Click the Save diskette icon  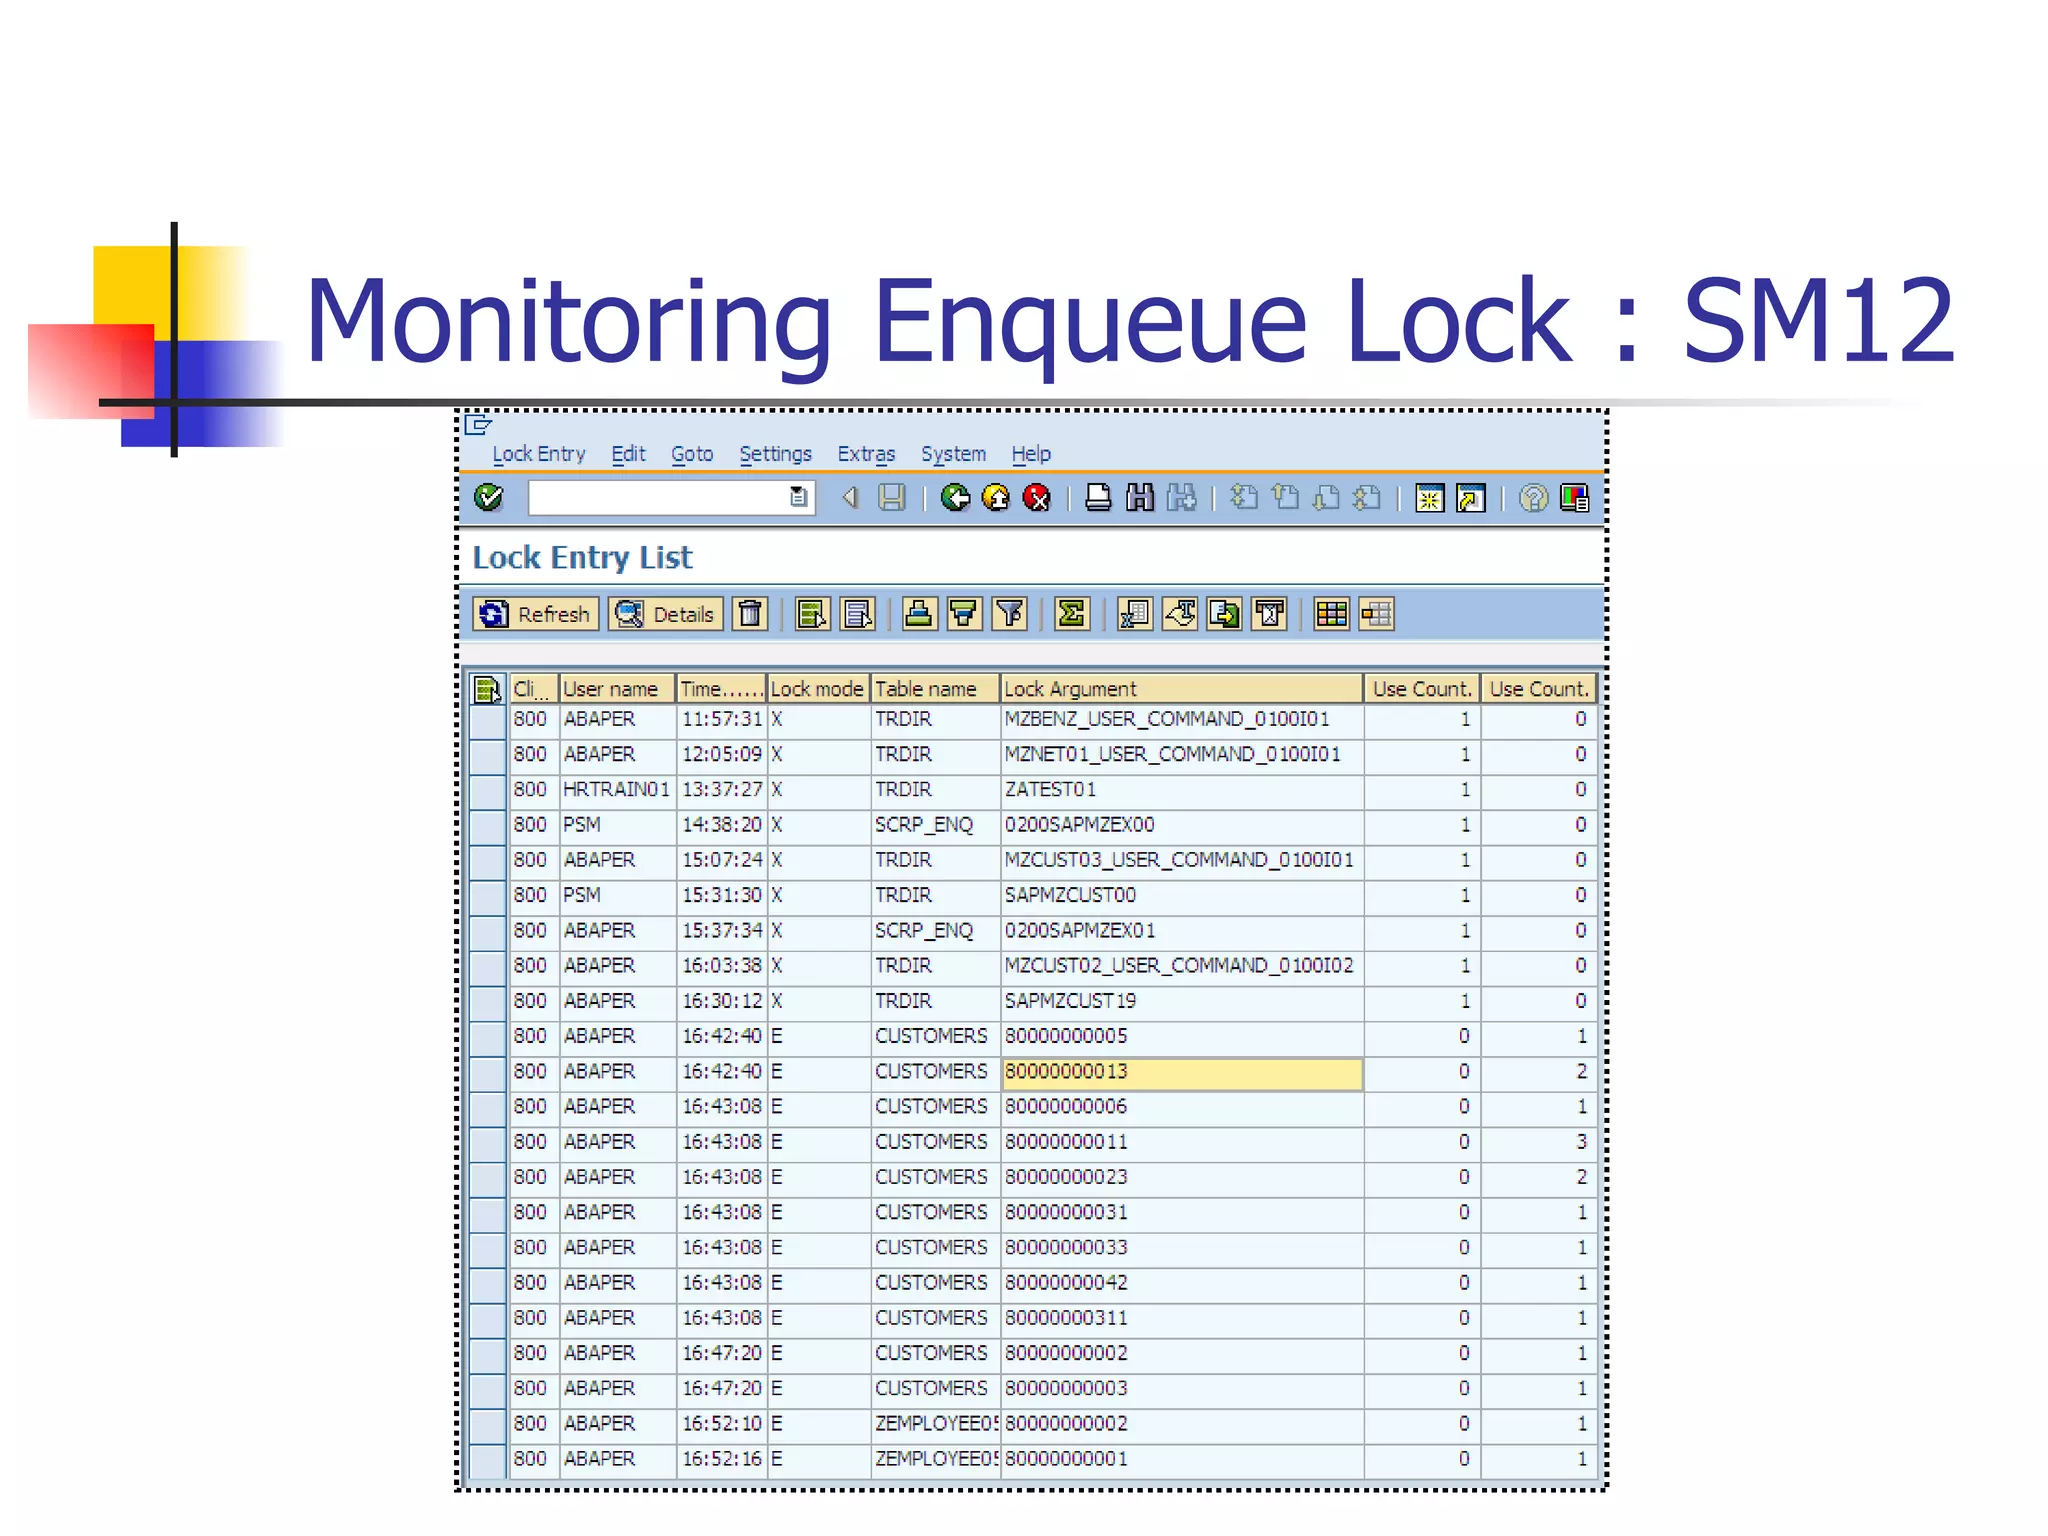(x=892, y=497)
